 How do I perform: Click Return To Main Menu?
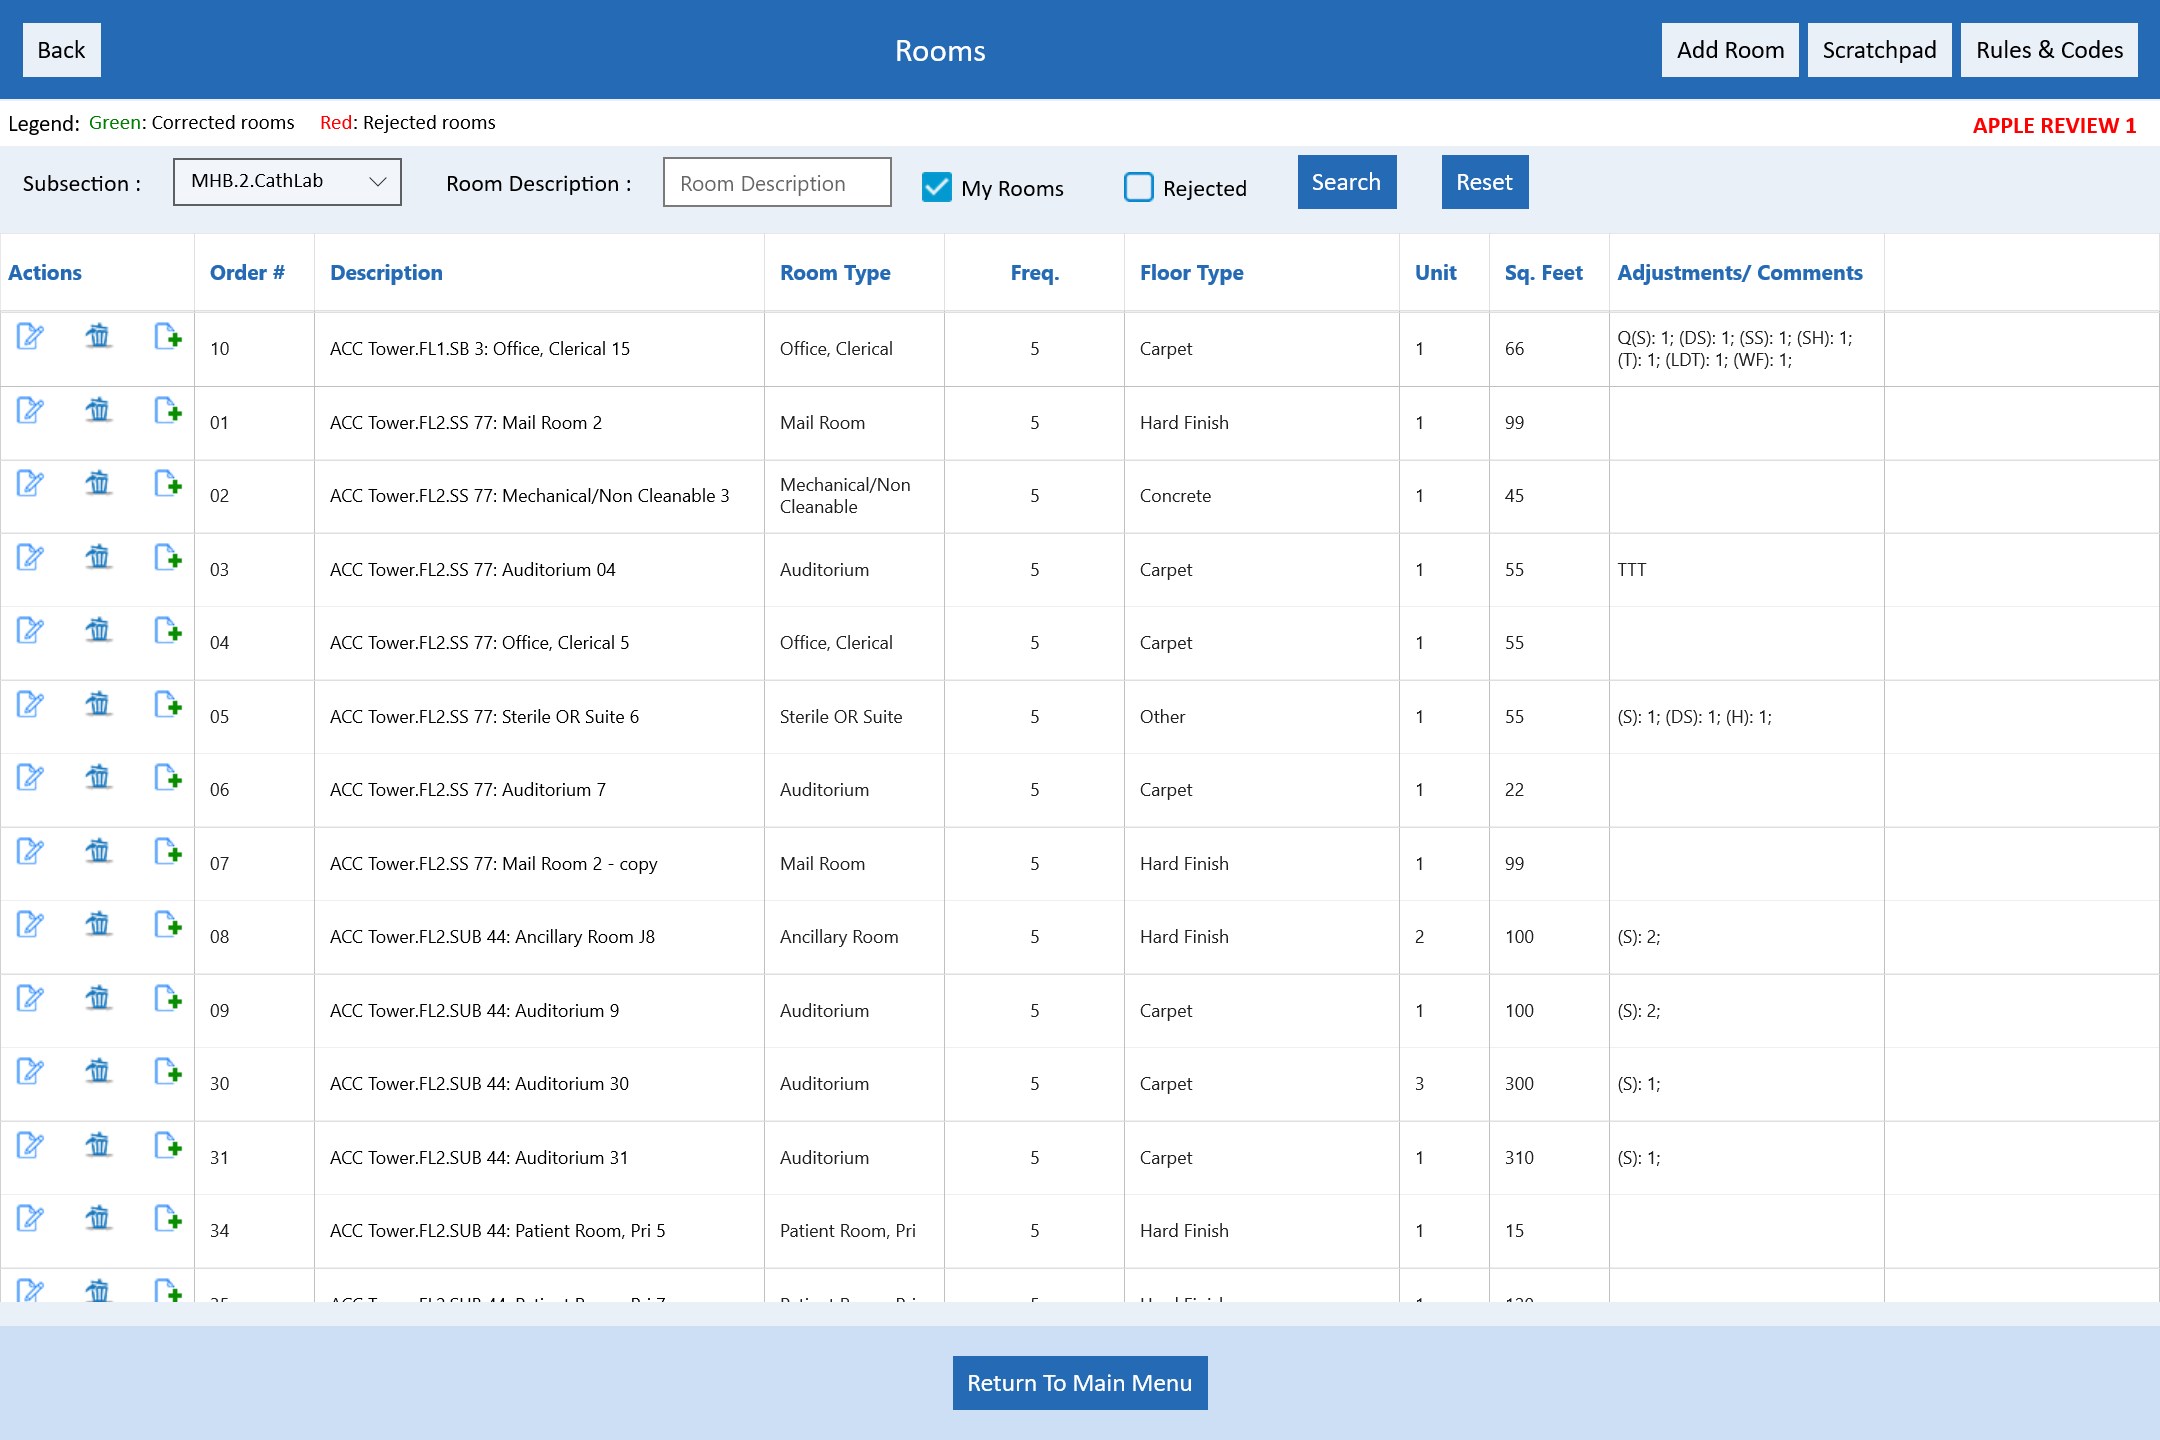pos(1079,1383)
